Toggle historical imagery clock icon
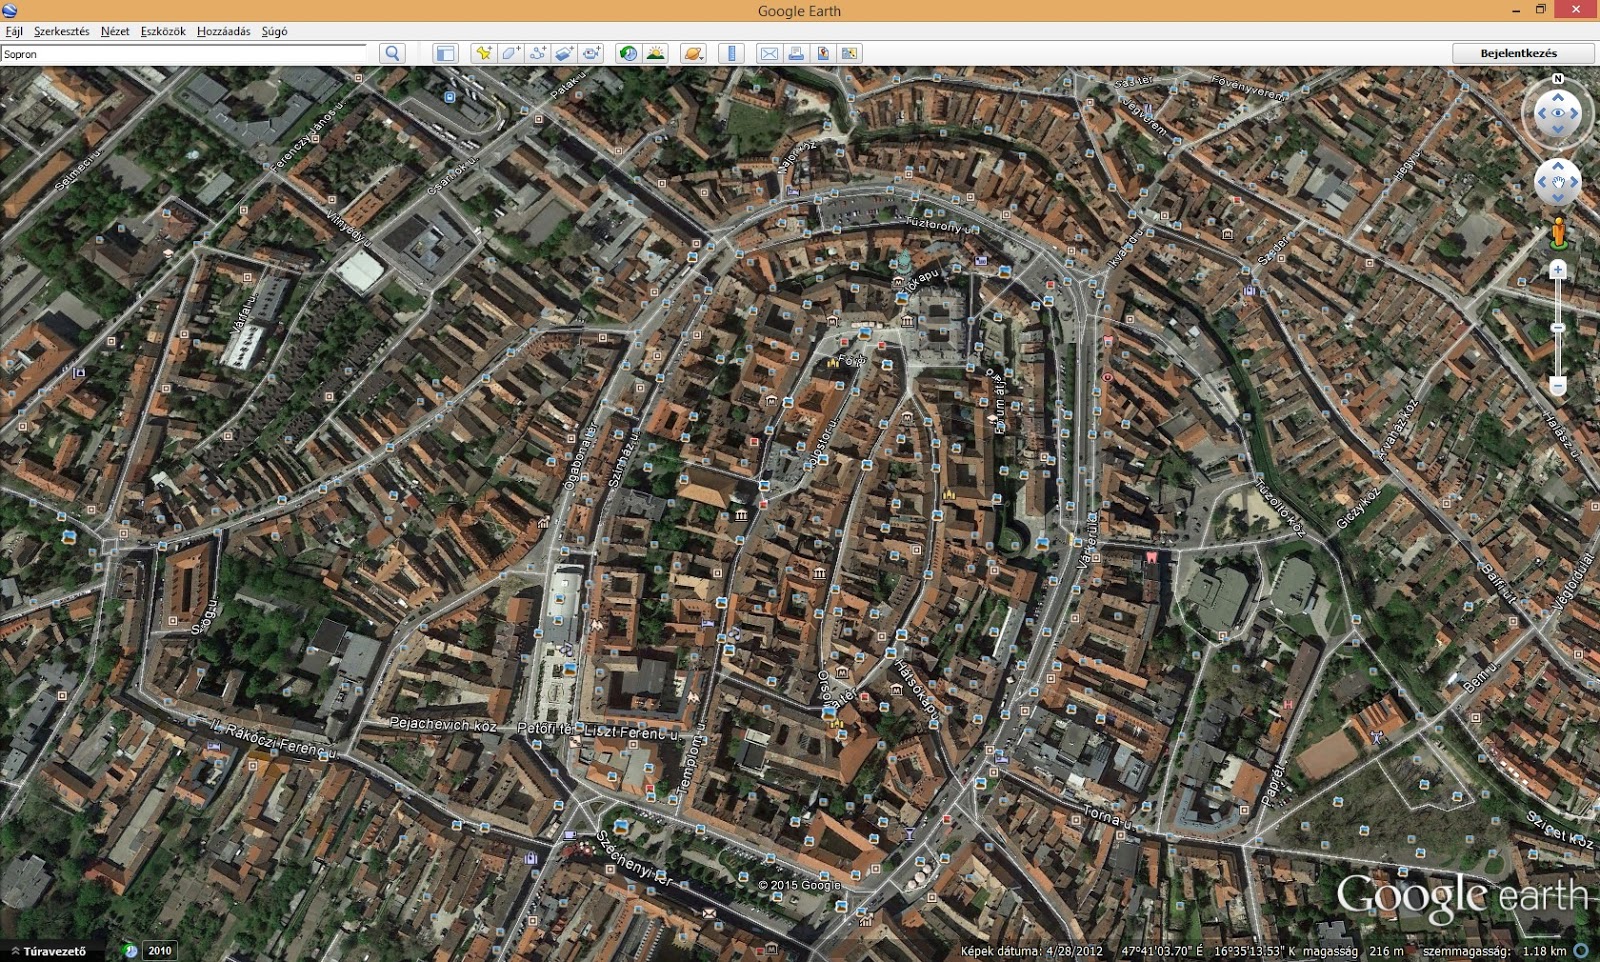Viewport: 1600px width, 962px height. pyautogui.click(x=628, y=54)
